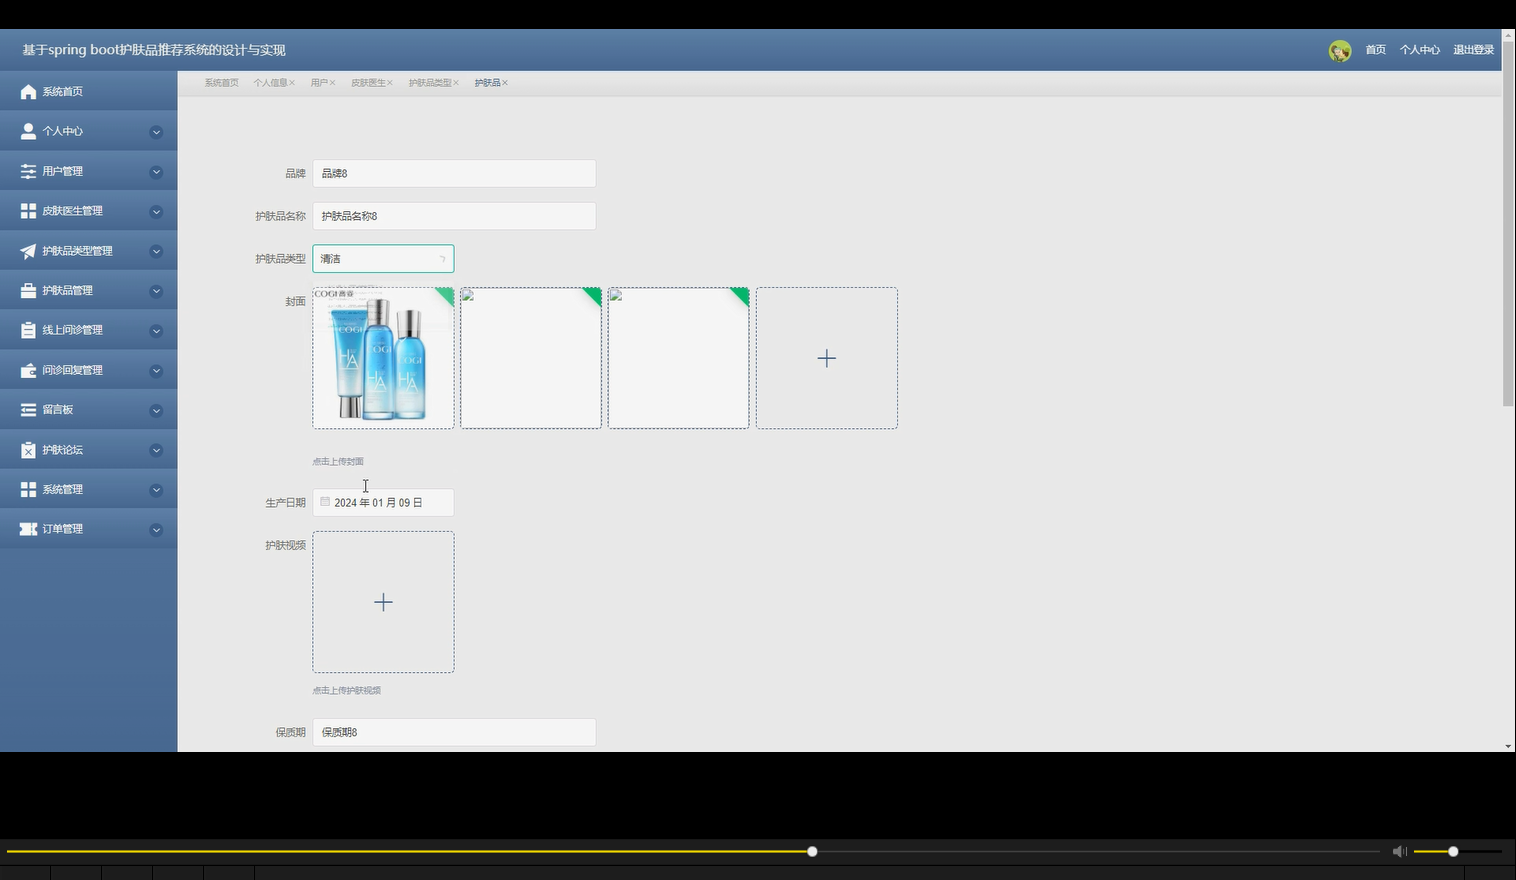Expand the 护肤品管理 section chevron
Image resolution: width=1516 pixels, height=880 pixels.
pos(156,290)
